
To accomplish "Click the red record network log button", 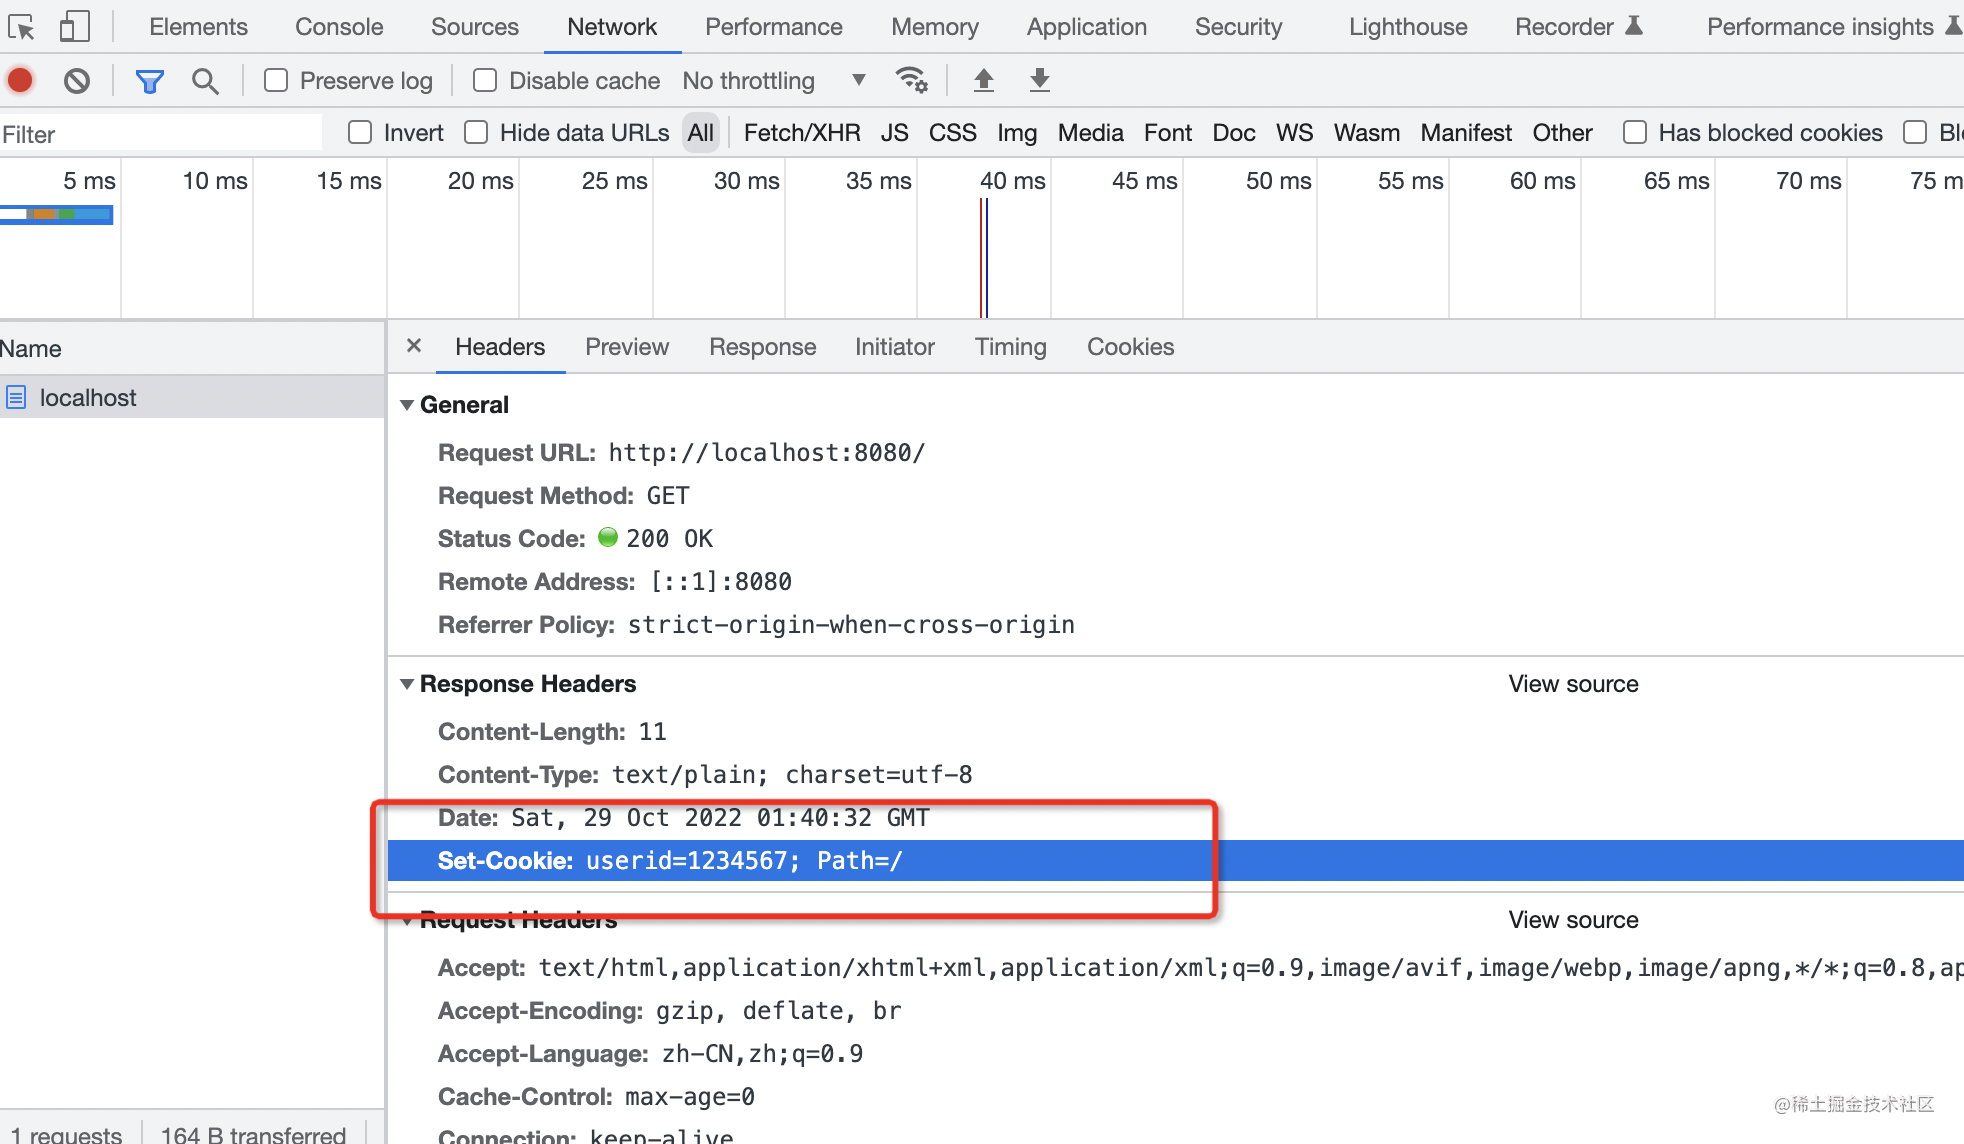I will point(20,80).
